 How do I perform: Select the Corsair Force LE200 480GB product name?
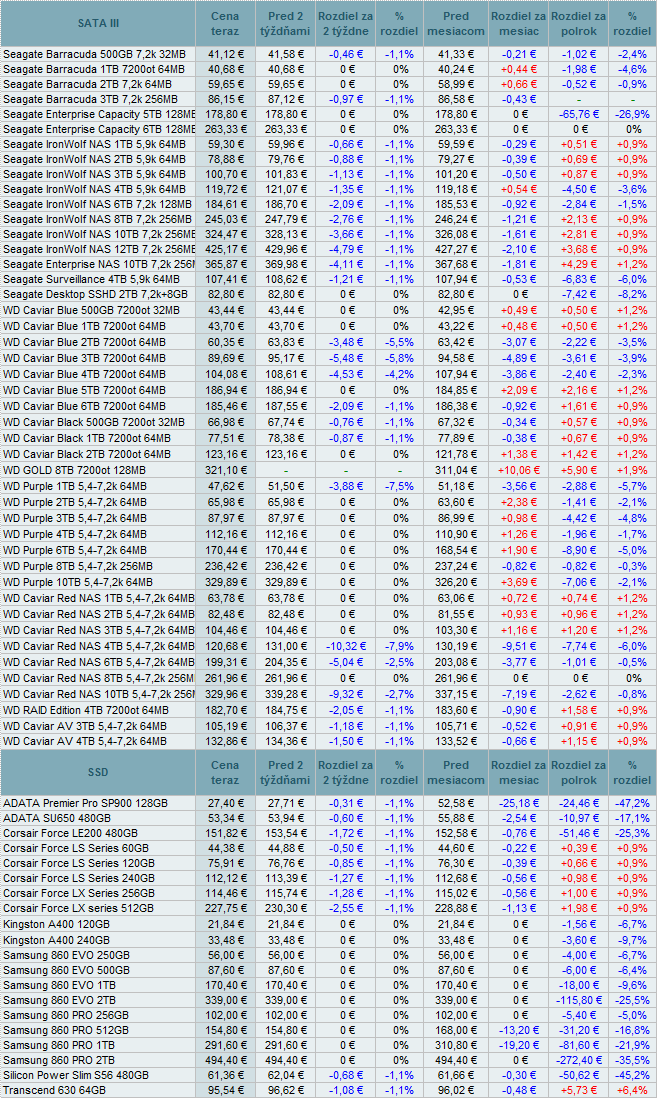pos(70,833)
